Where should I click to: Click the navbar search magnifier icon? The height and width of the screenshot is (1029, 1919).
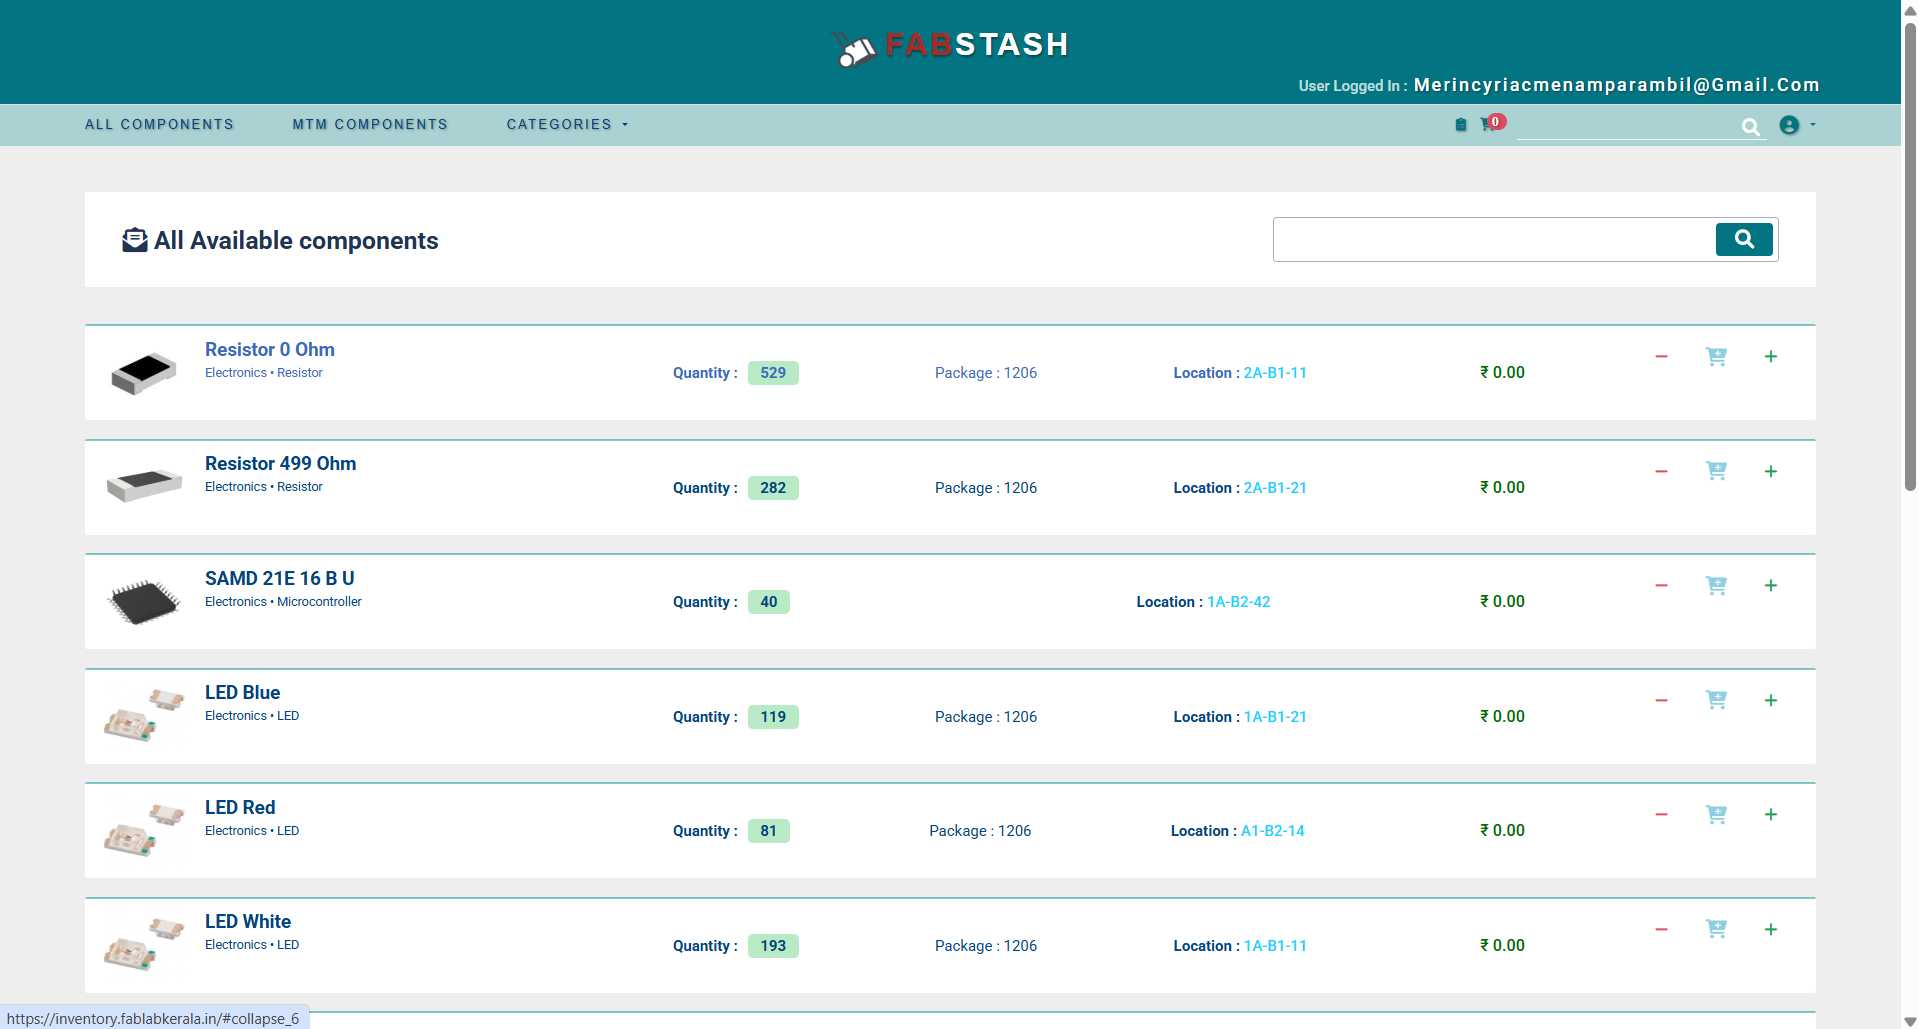(1752, 127)
